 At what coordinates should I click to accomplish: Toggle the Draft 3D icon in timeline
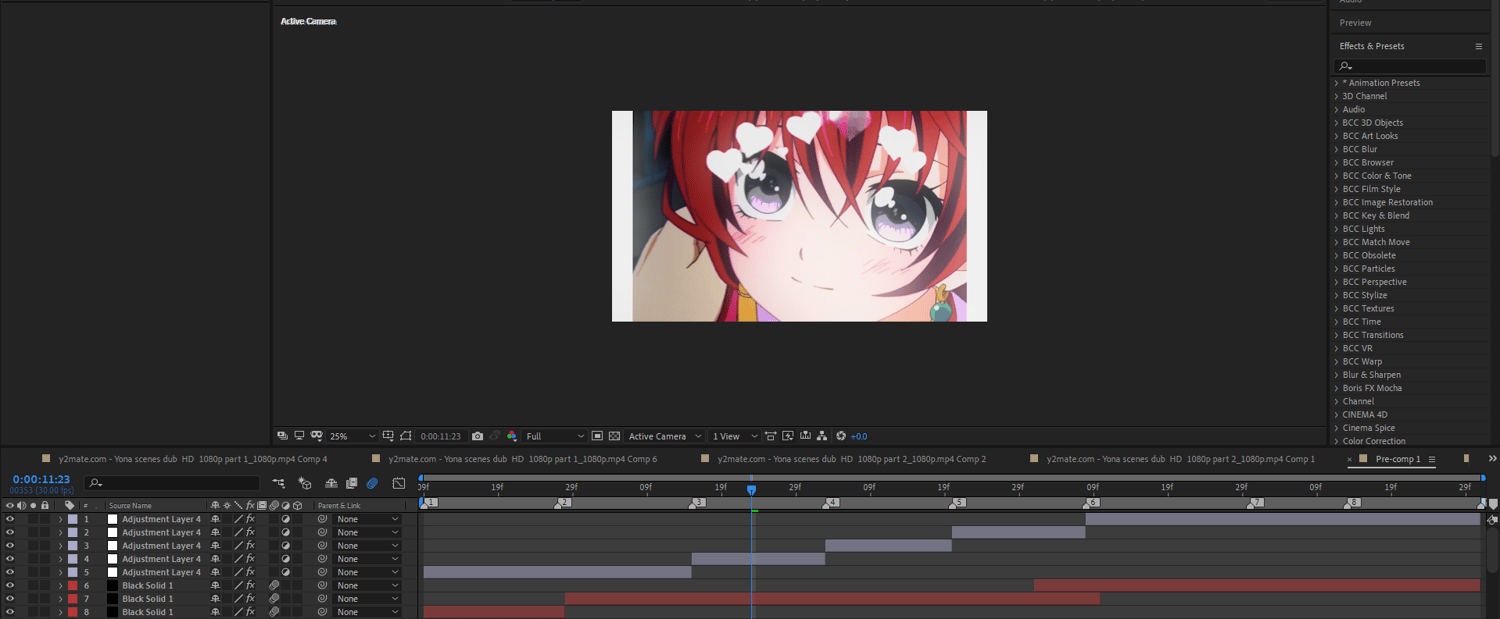tap(305, 483)
